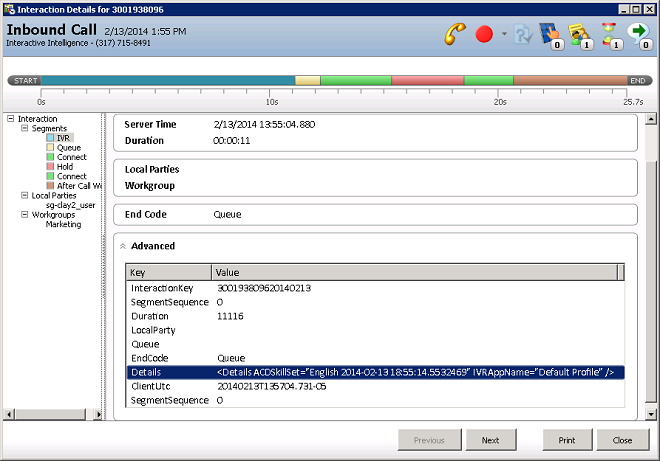Collapse the Advanced section chevron
The image size is (660, 461).
click(123, 246)
